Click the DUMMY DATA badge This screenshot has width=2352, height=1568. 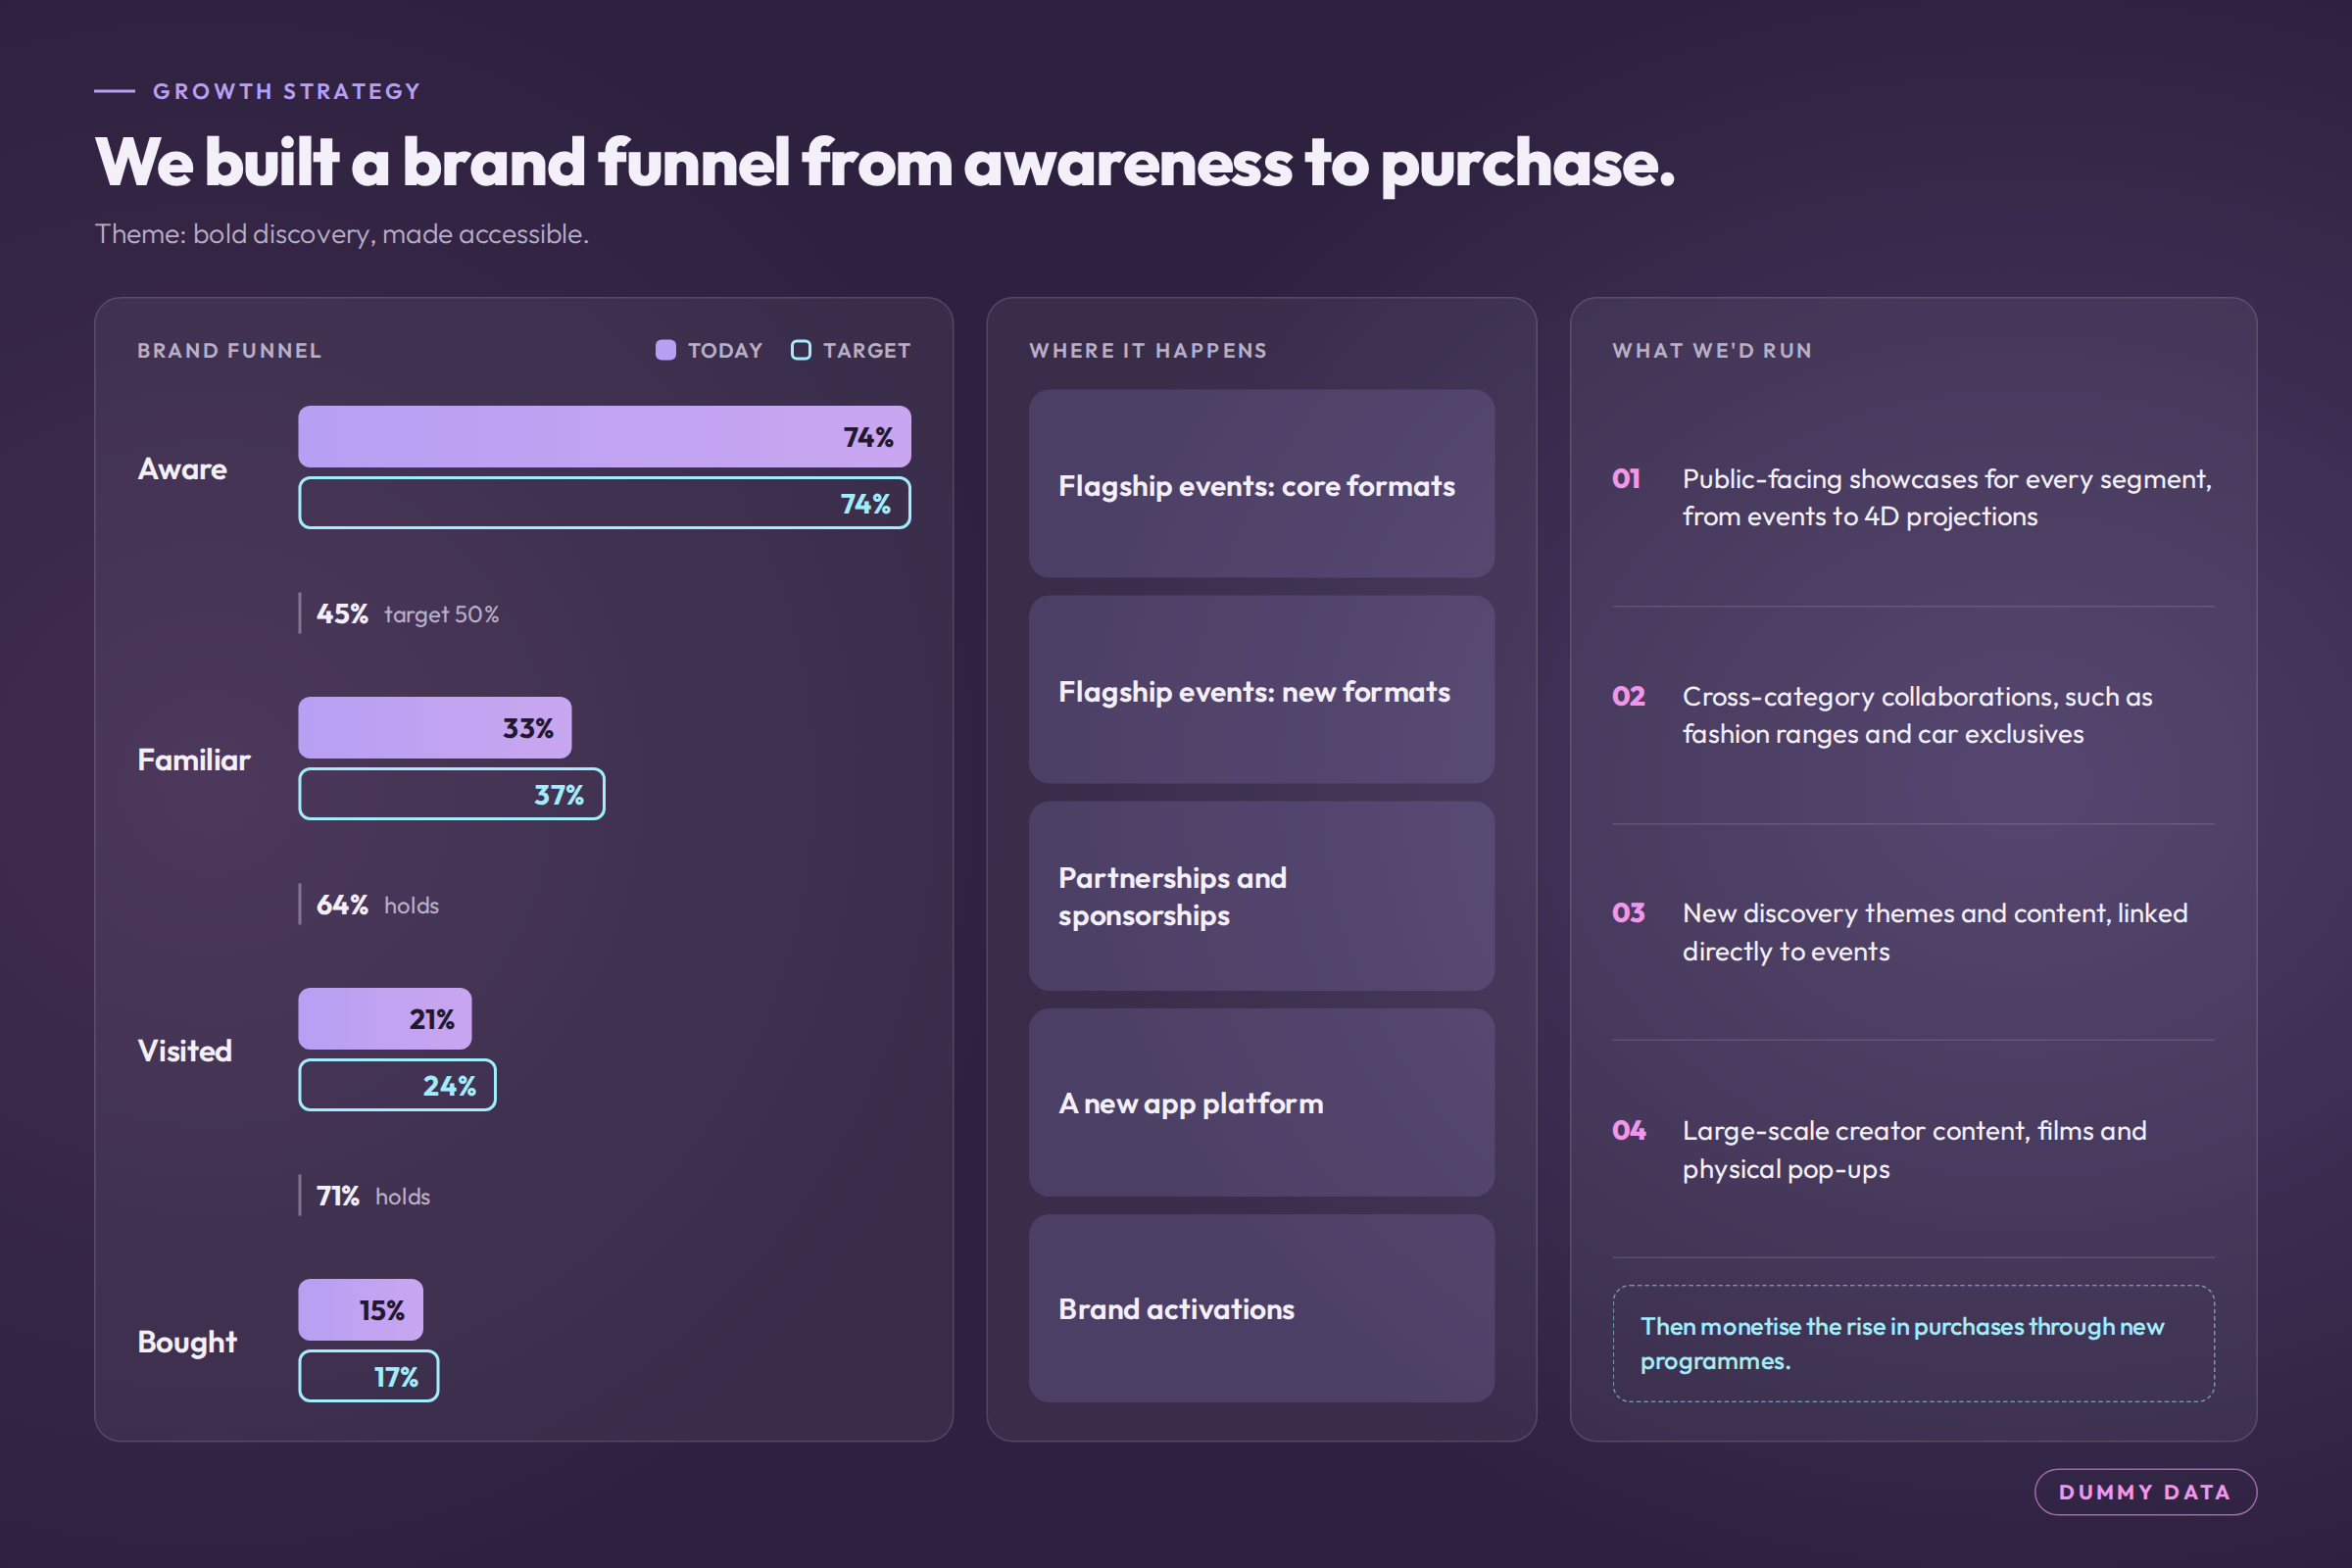[2145, 1492]
